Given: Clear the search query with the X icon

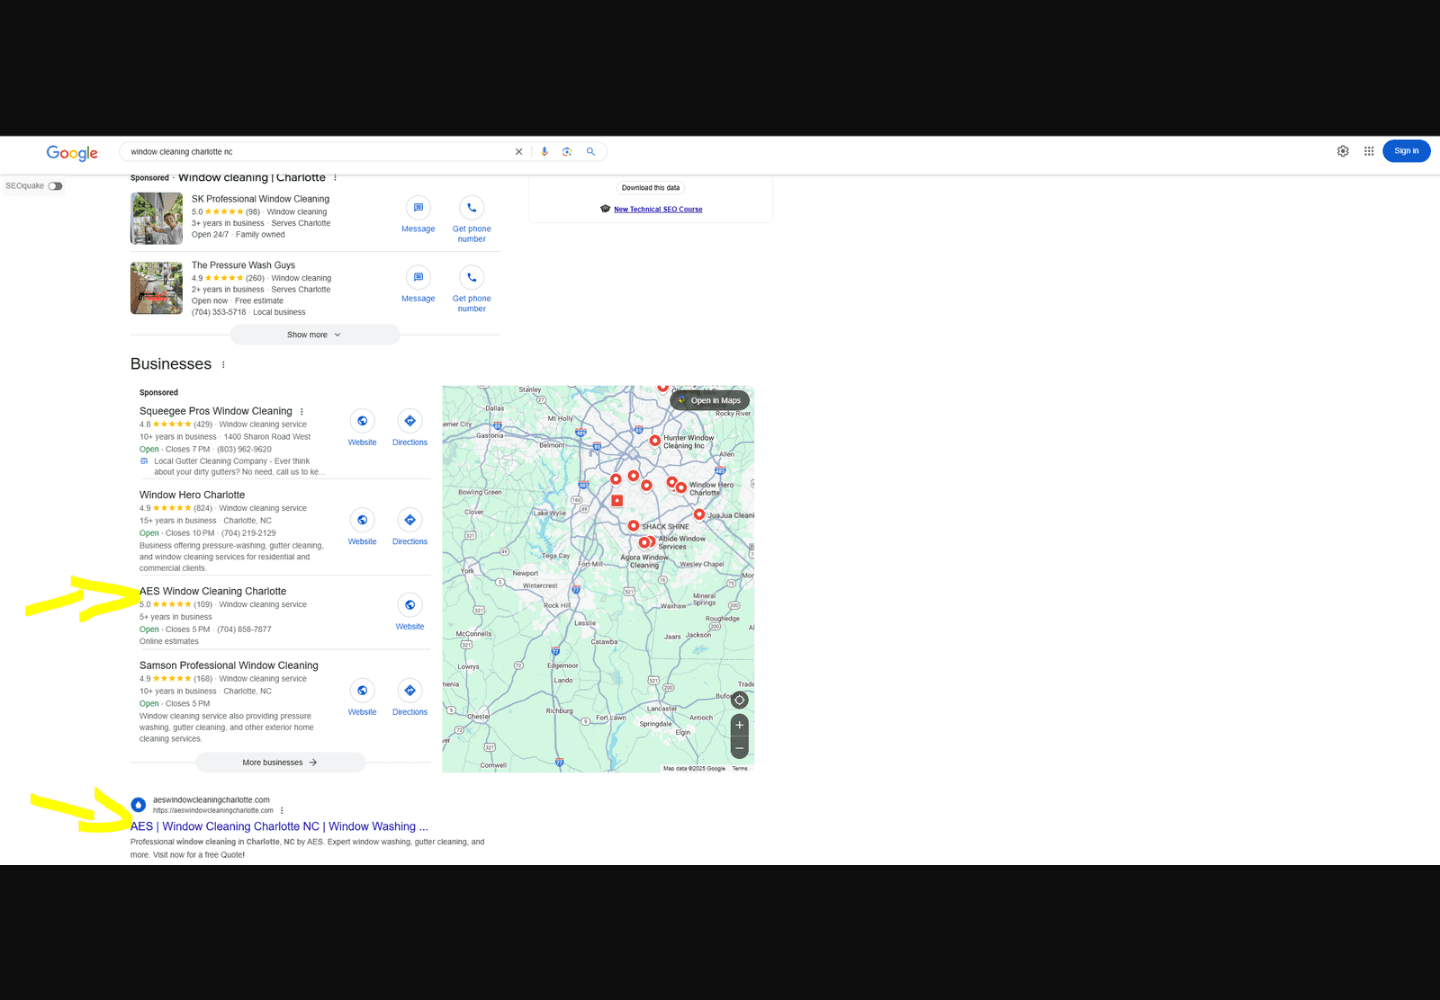Looking at the screenshot, I should pyautogui.click(x=519, y=152).
